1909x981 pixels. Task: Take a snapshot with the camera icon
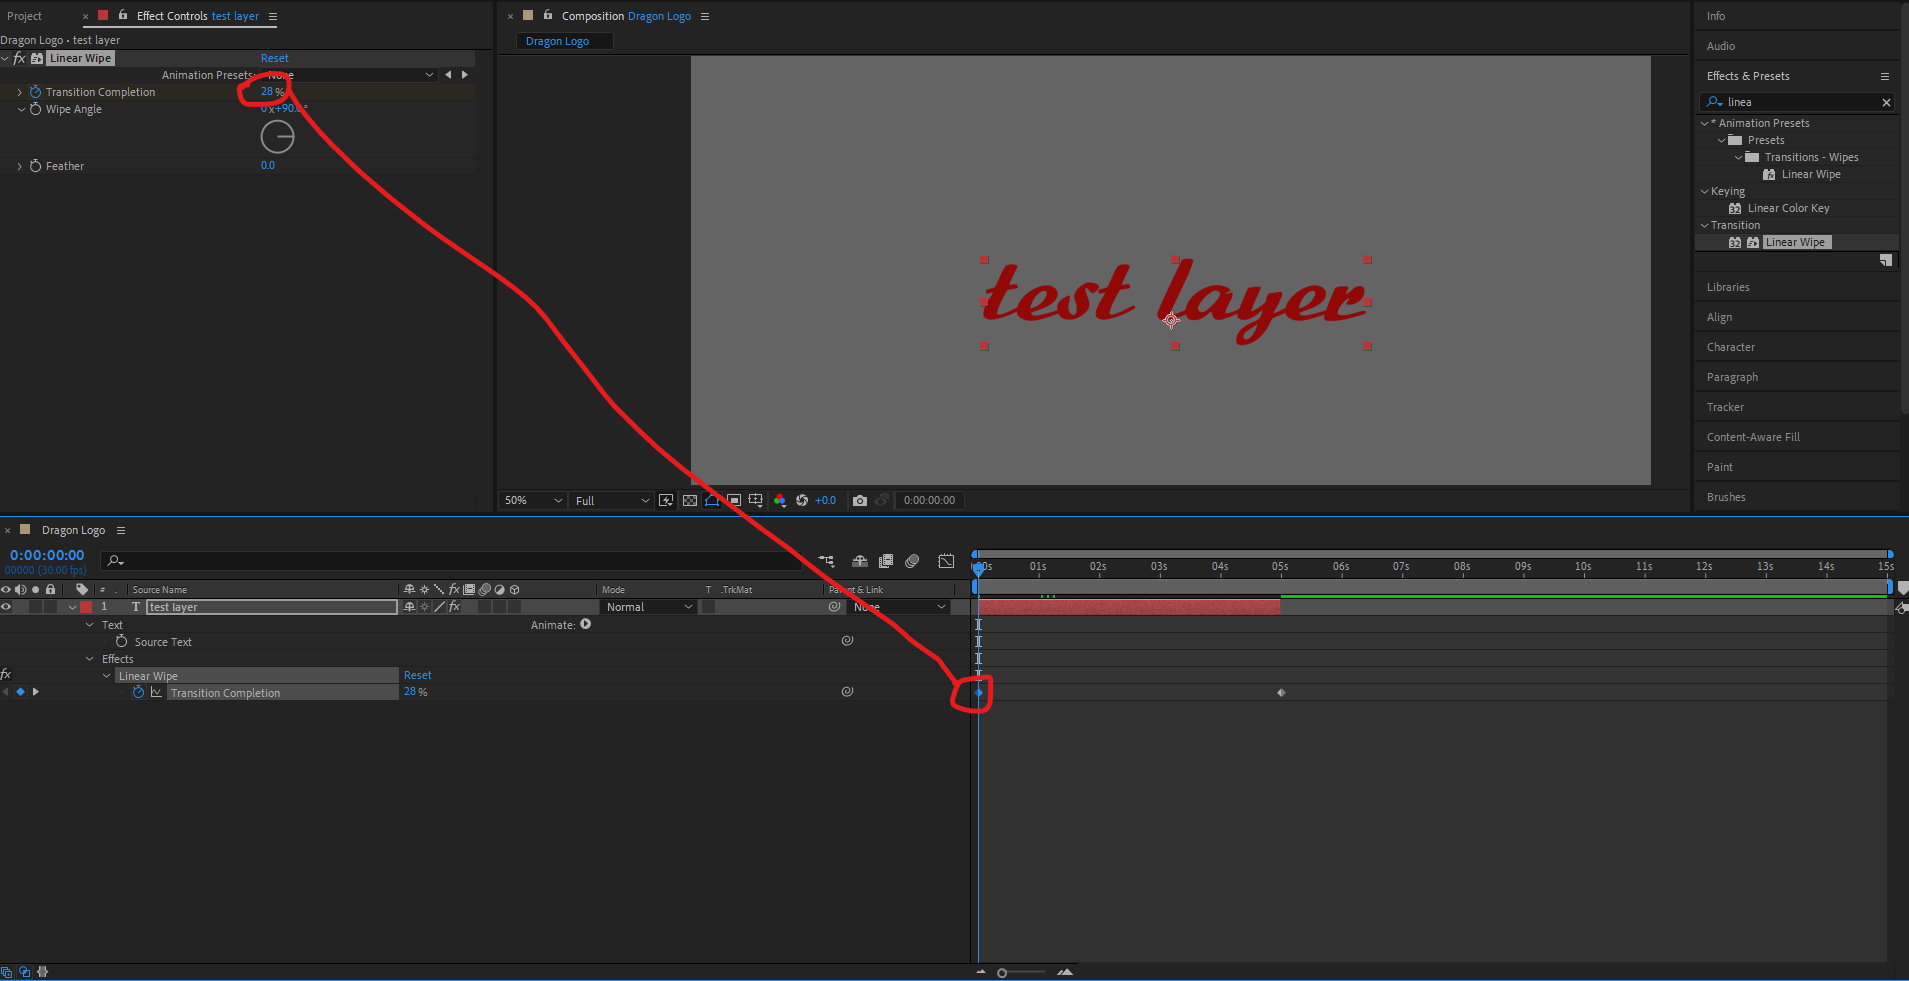pyautogui.click(x=860, y=500)
